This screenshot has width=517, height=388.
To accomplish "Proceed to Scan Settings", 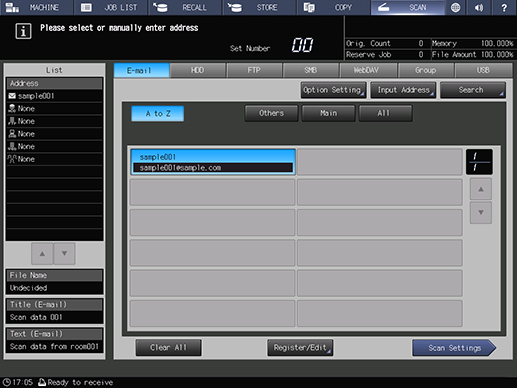I will tap(454, 348).
